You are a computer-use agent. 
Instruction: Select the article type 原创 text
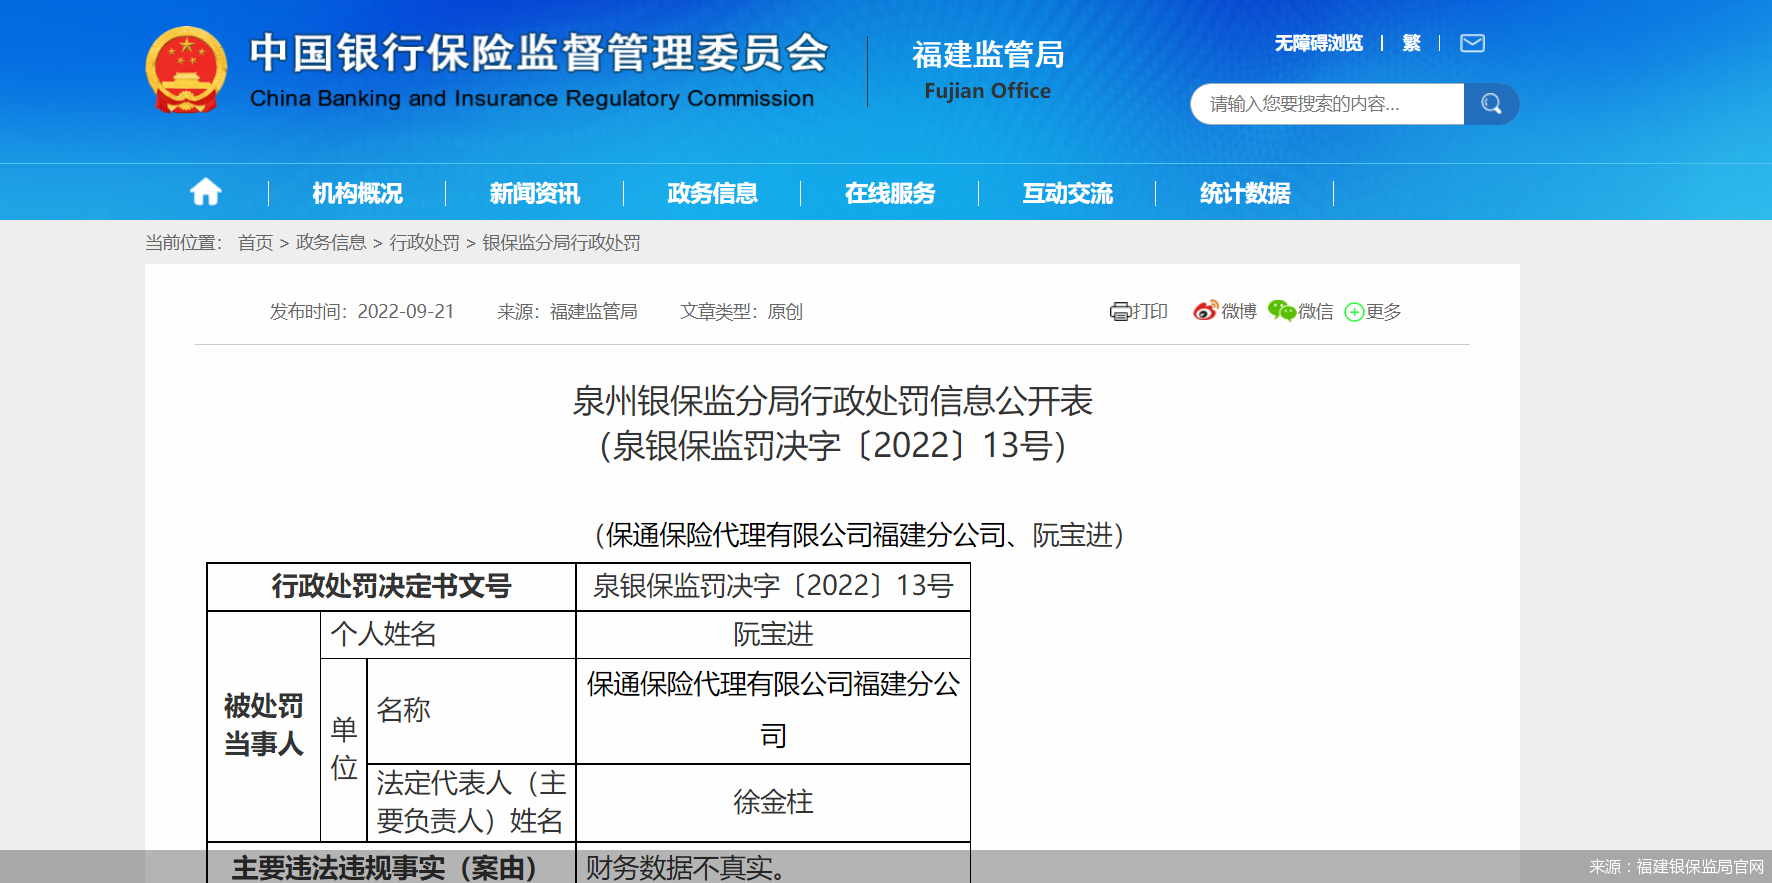(785, 312)
